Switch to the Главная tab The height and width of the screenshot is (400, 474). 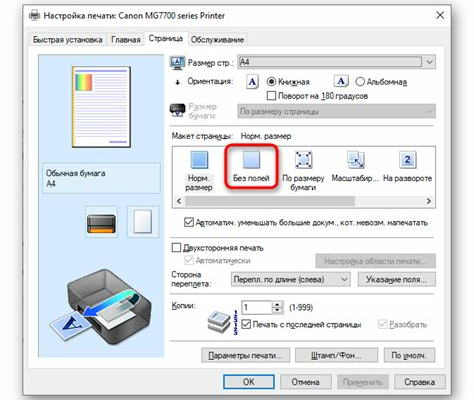[126, 40]
